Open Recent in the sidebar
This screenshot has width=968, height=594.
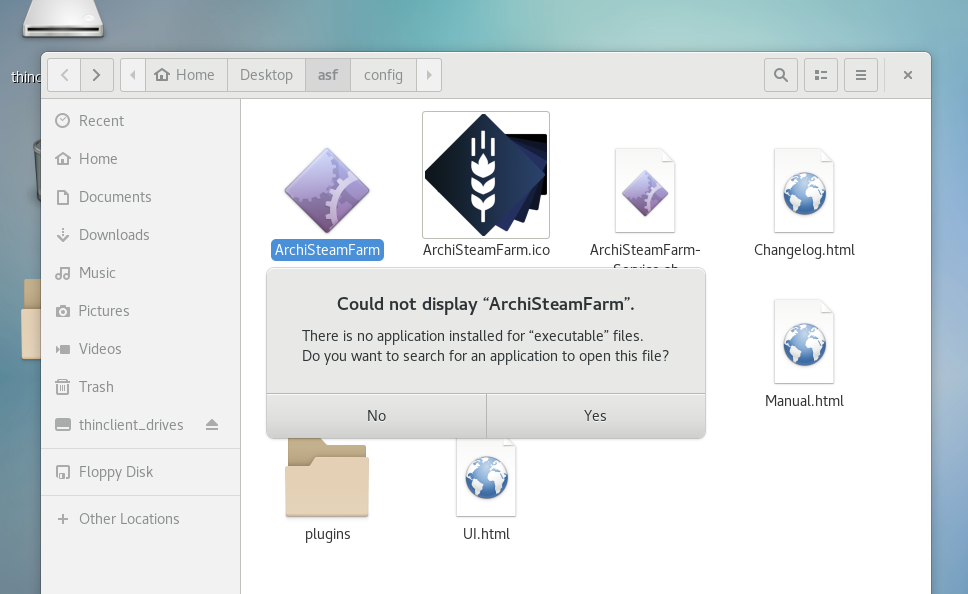(141, 120)
